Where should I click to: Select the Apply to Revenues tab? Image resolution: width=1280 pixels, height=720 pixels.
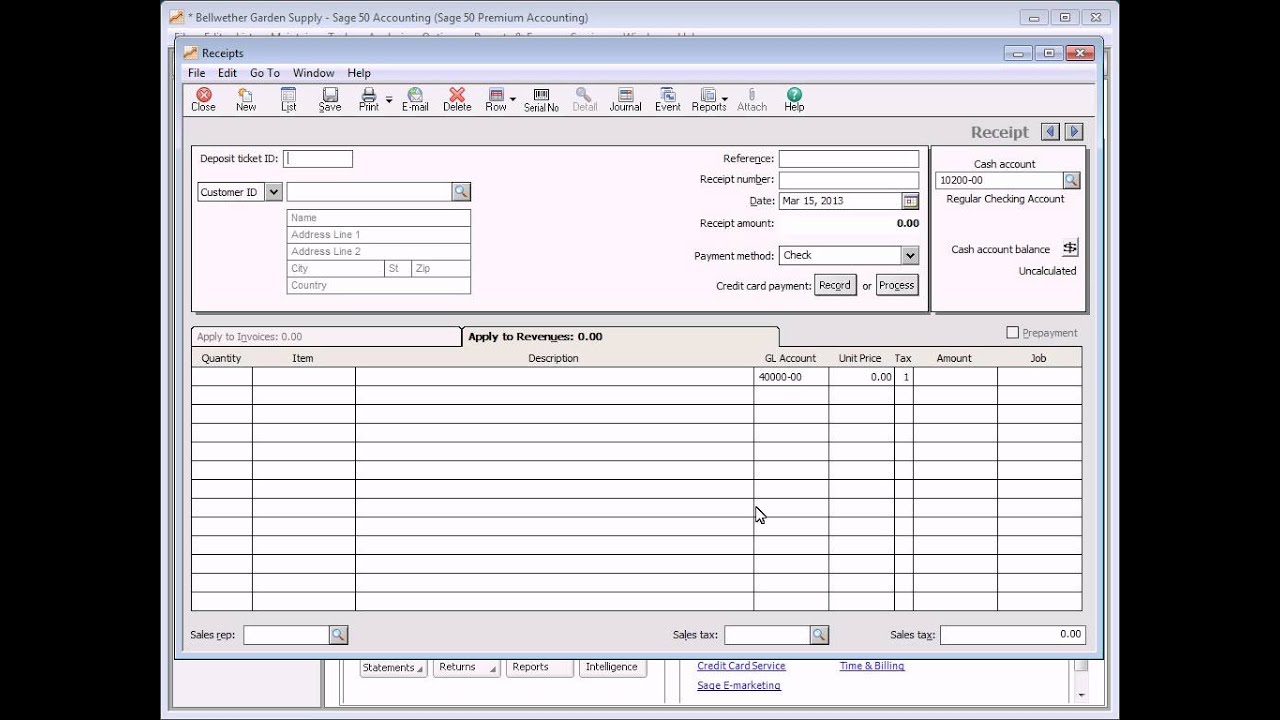pyautogui.click(x=620, y=336)
